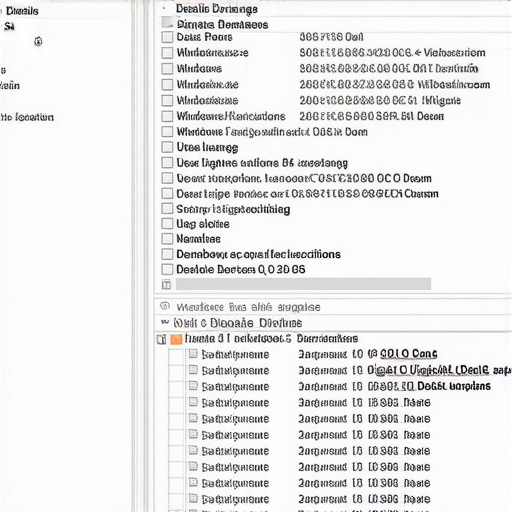
Task: Click the small round icon in the left panel
Action: [x=38, y=42]
